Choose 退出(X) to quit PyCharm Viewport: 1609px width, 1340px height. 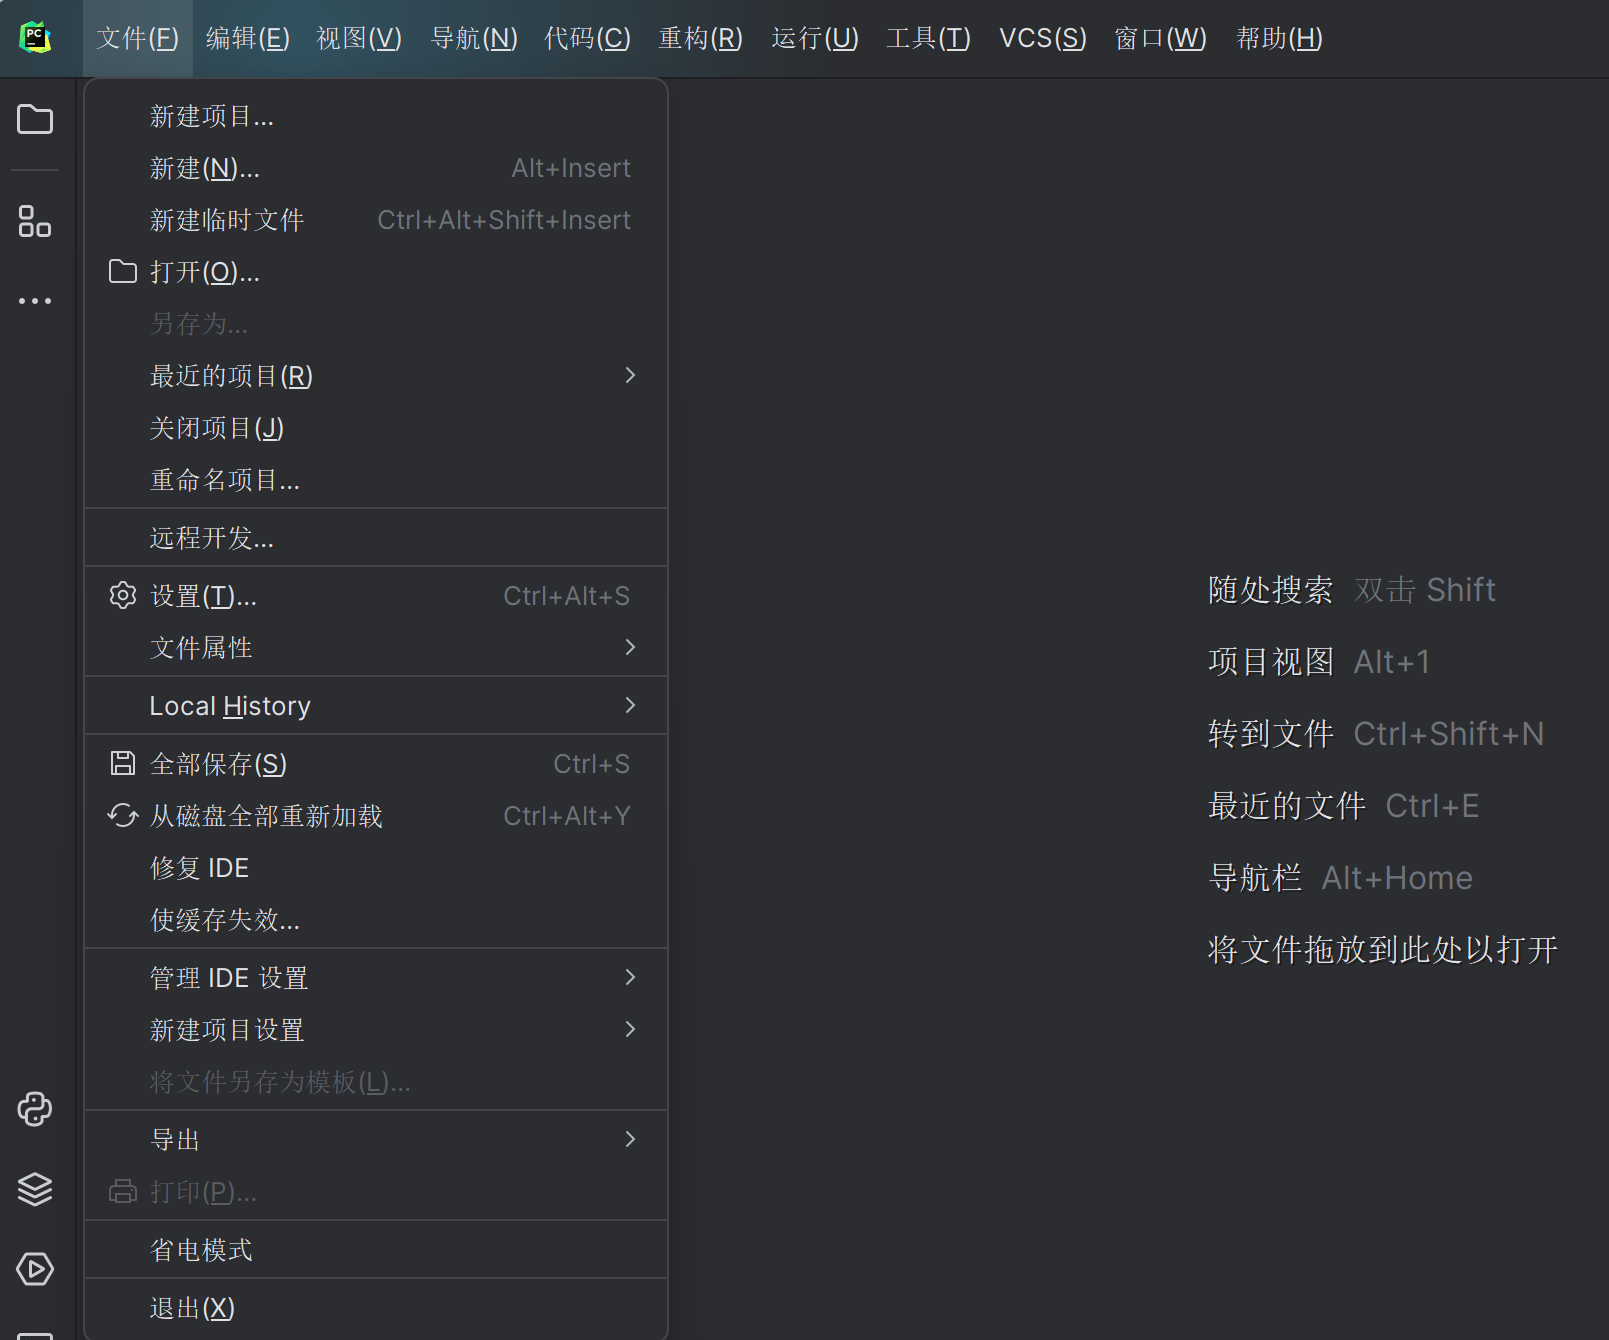click(376, 1308)
